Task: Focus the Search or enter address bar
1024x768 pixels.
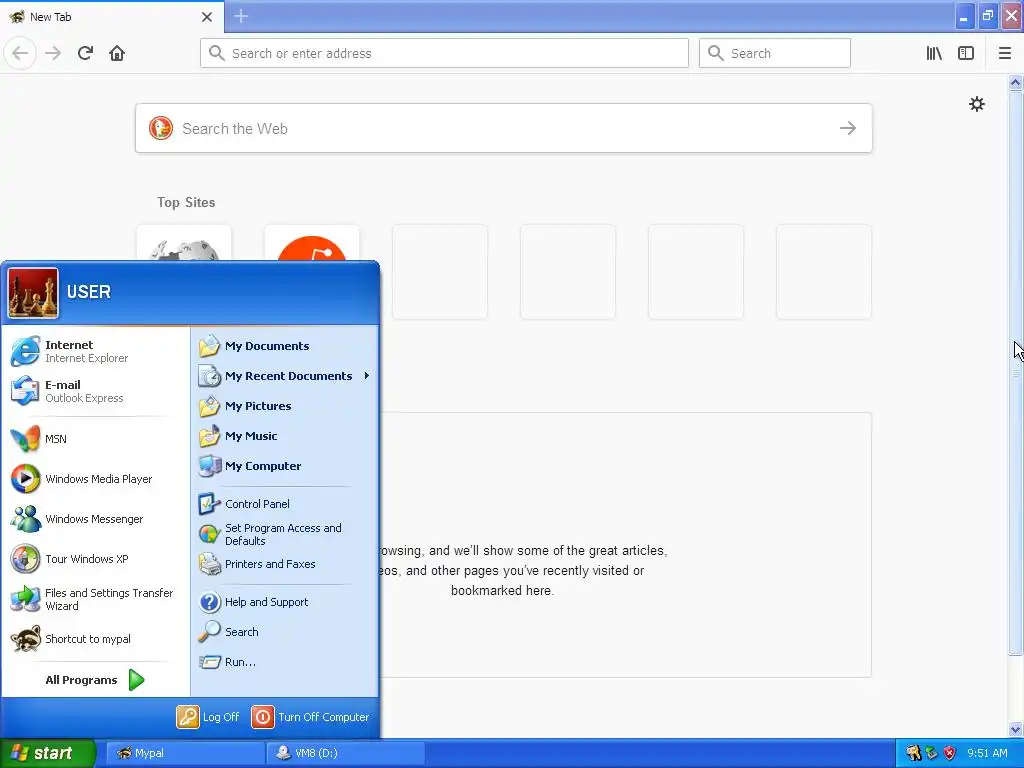Action: pyautogui.click(x=444, y=53)
